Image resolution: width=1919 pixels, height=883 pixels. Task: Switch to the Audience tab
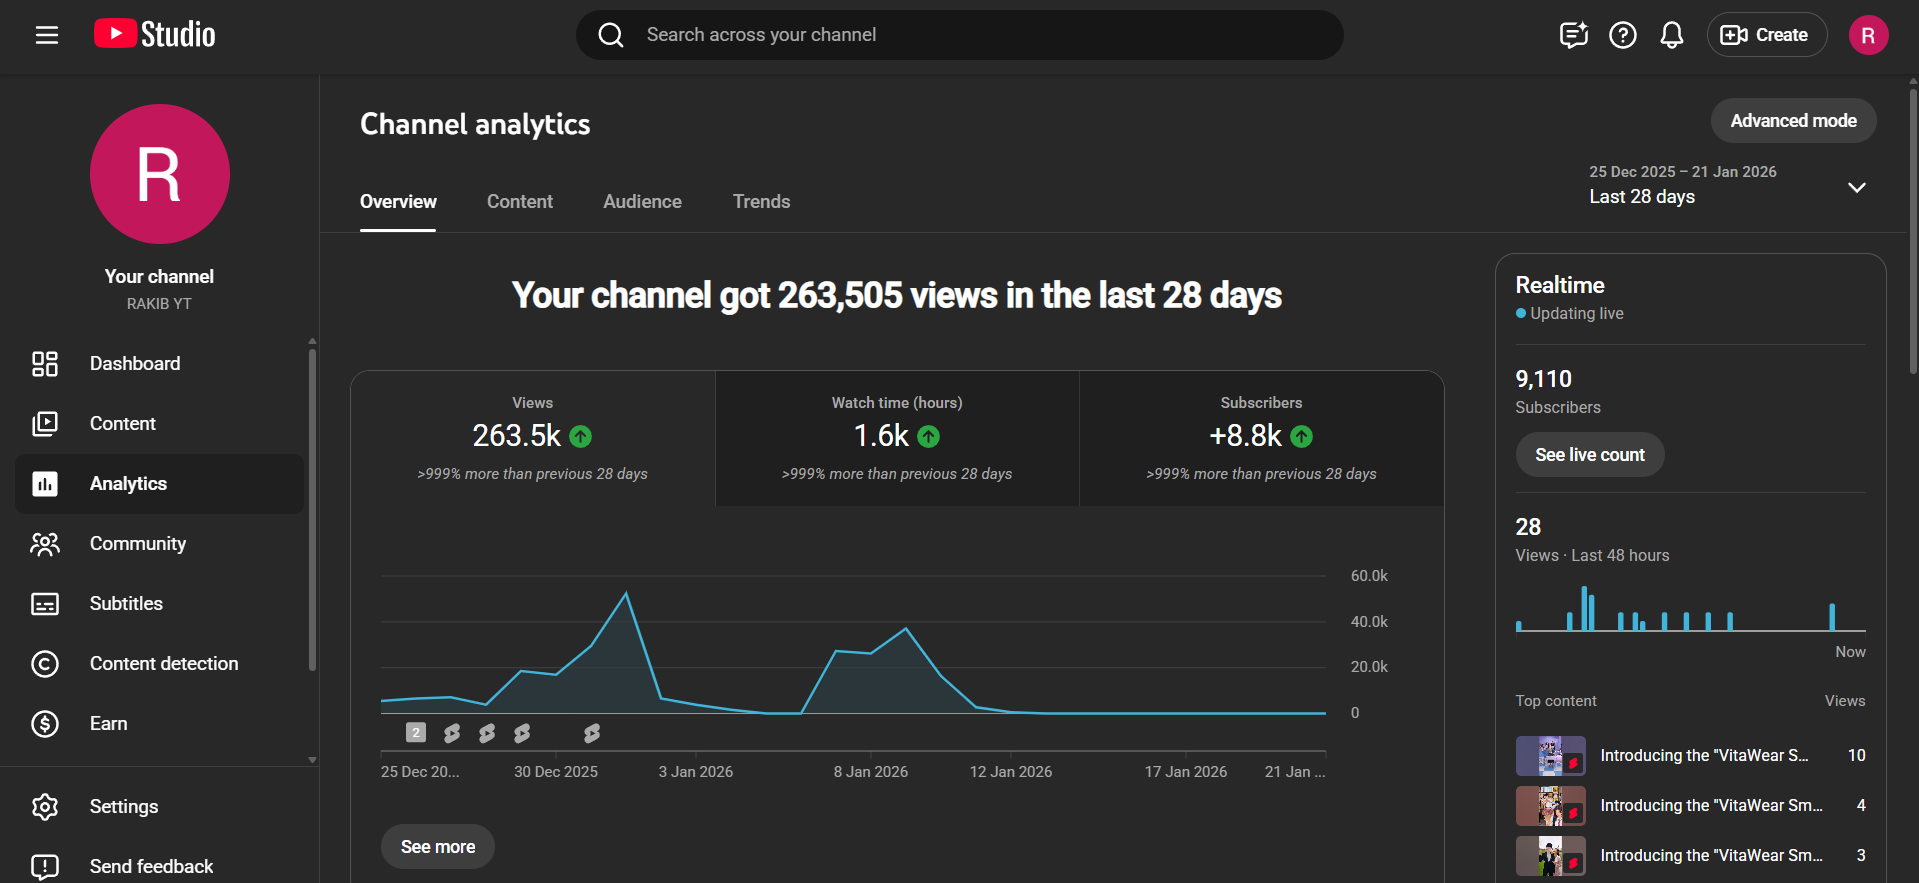(x=642, y=202)
